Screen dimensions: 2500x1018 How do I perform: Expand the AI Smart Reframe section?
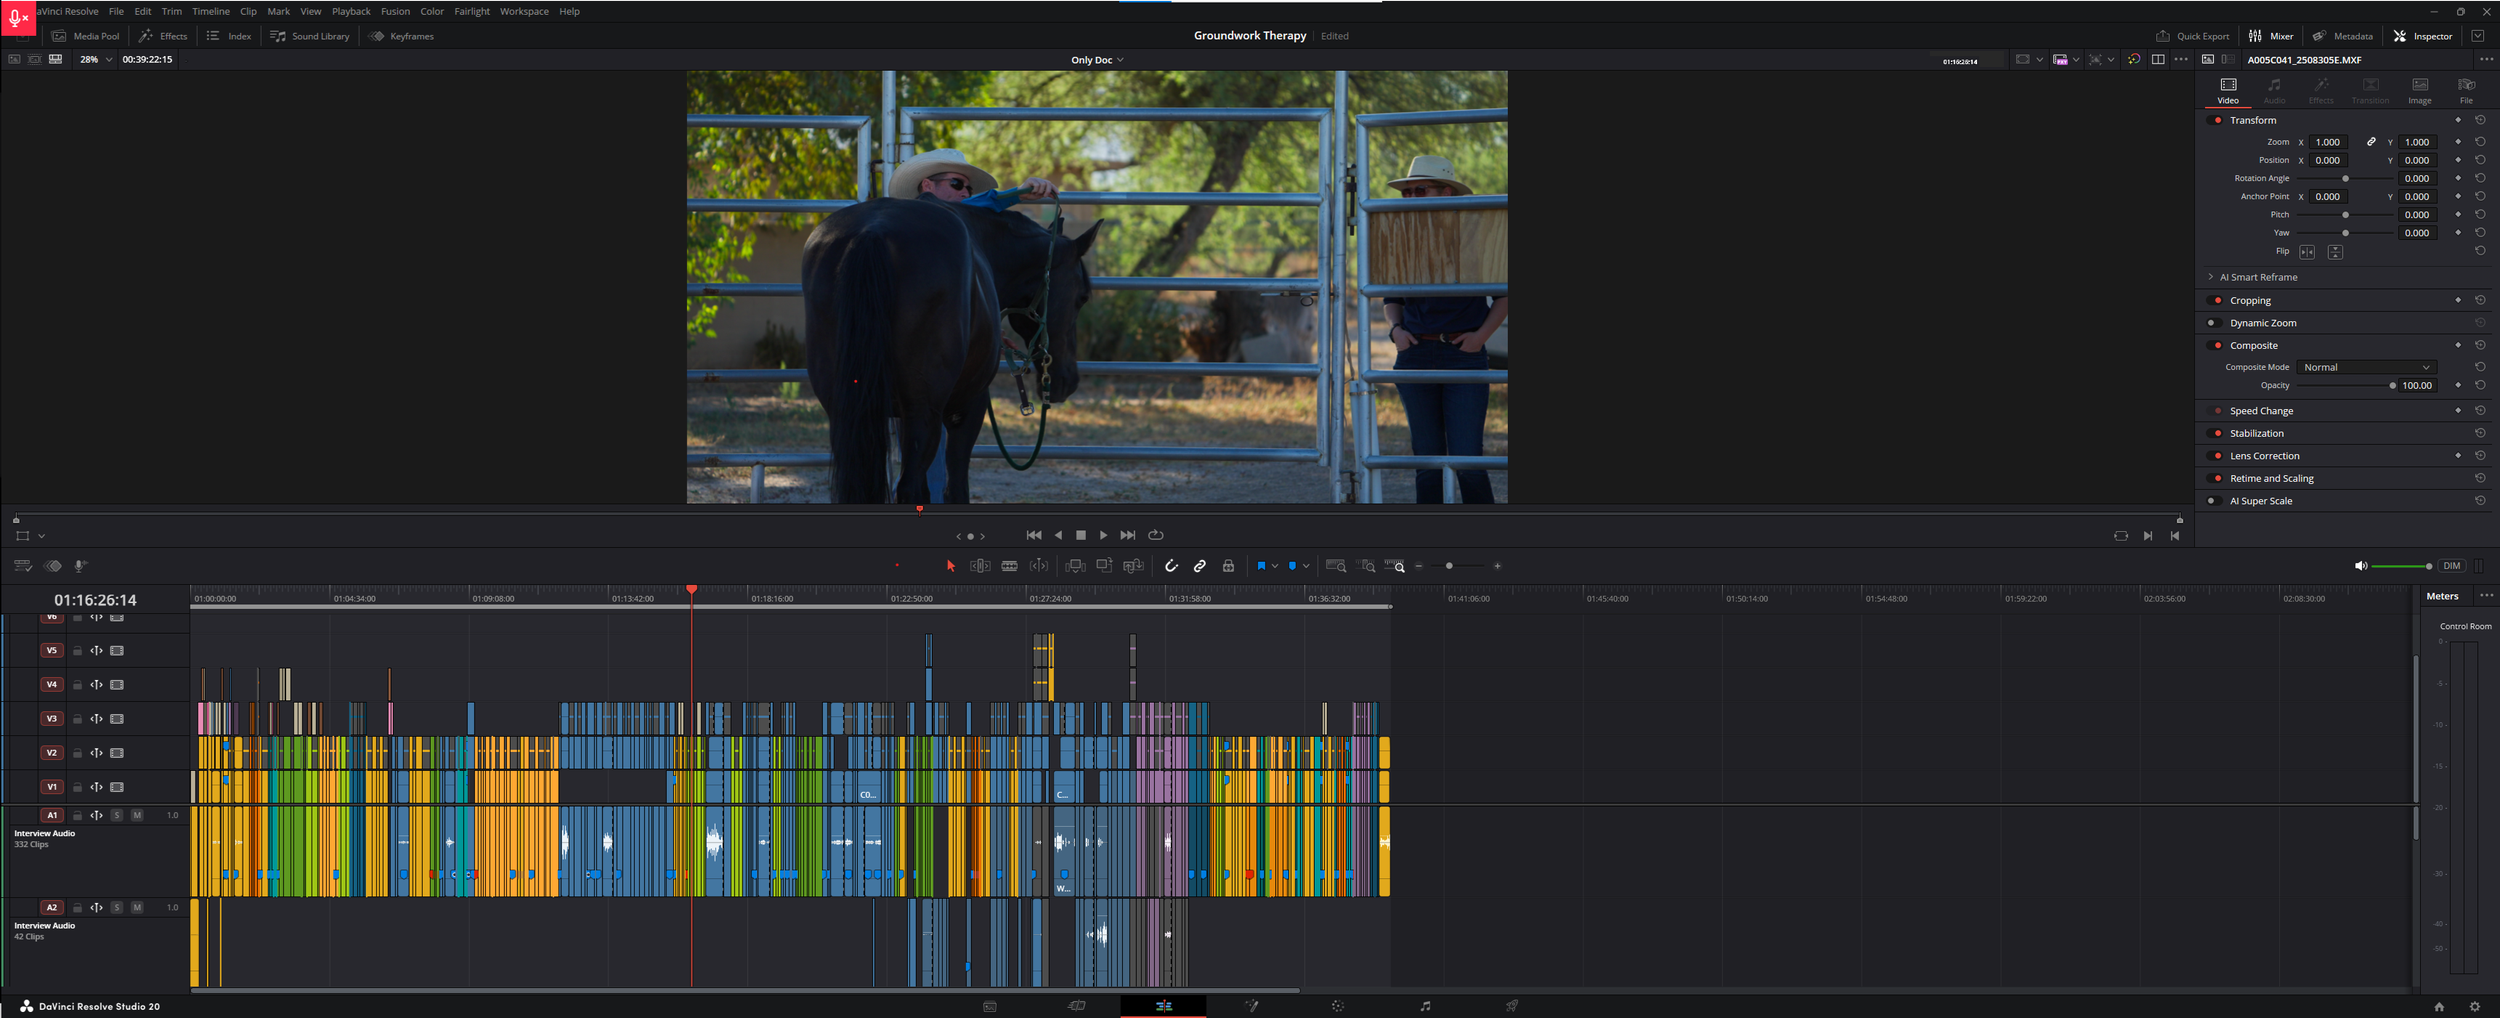pos(2210,277)
